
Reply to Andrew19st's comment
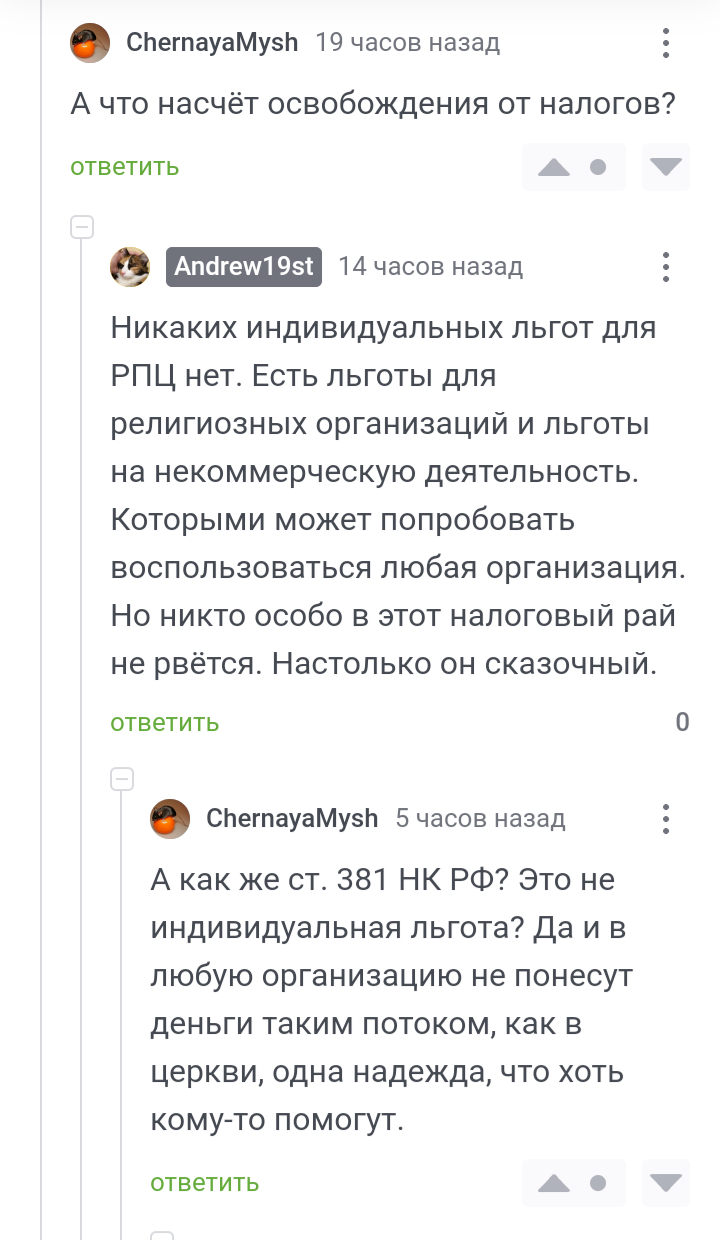(165, 723)
